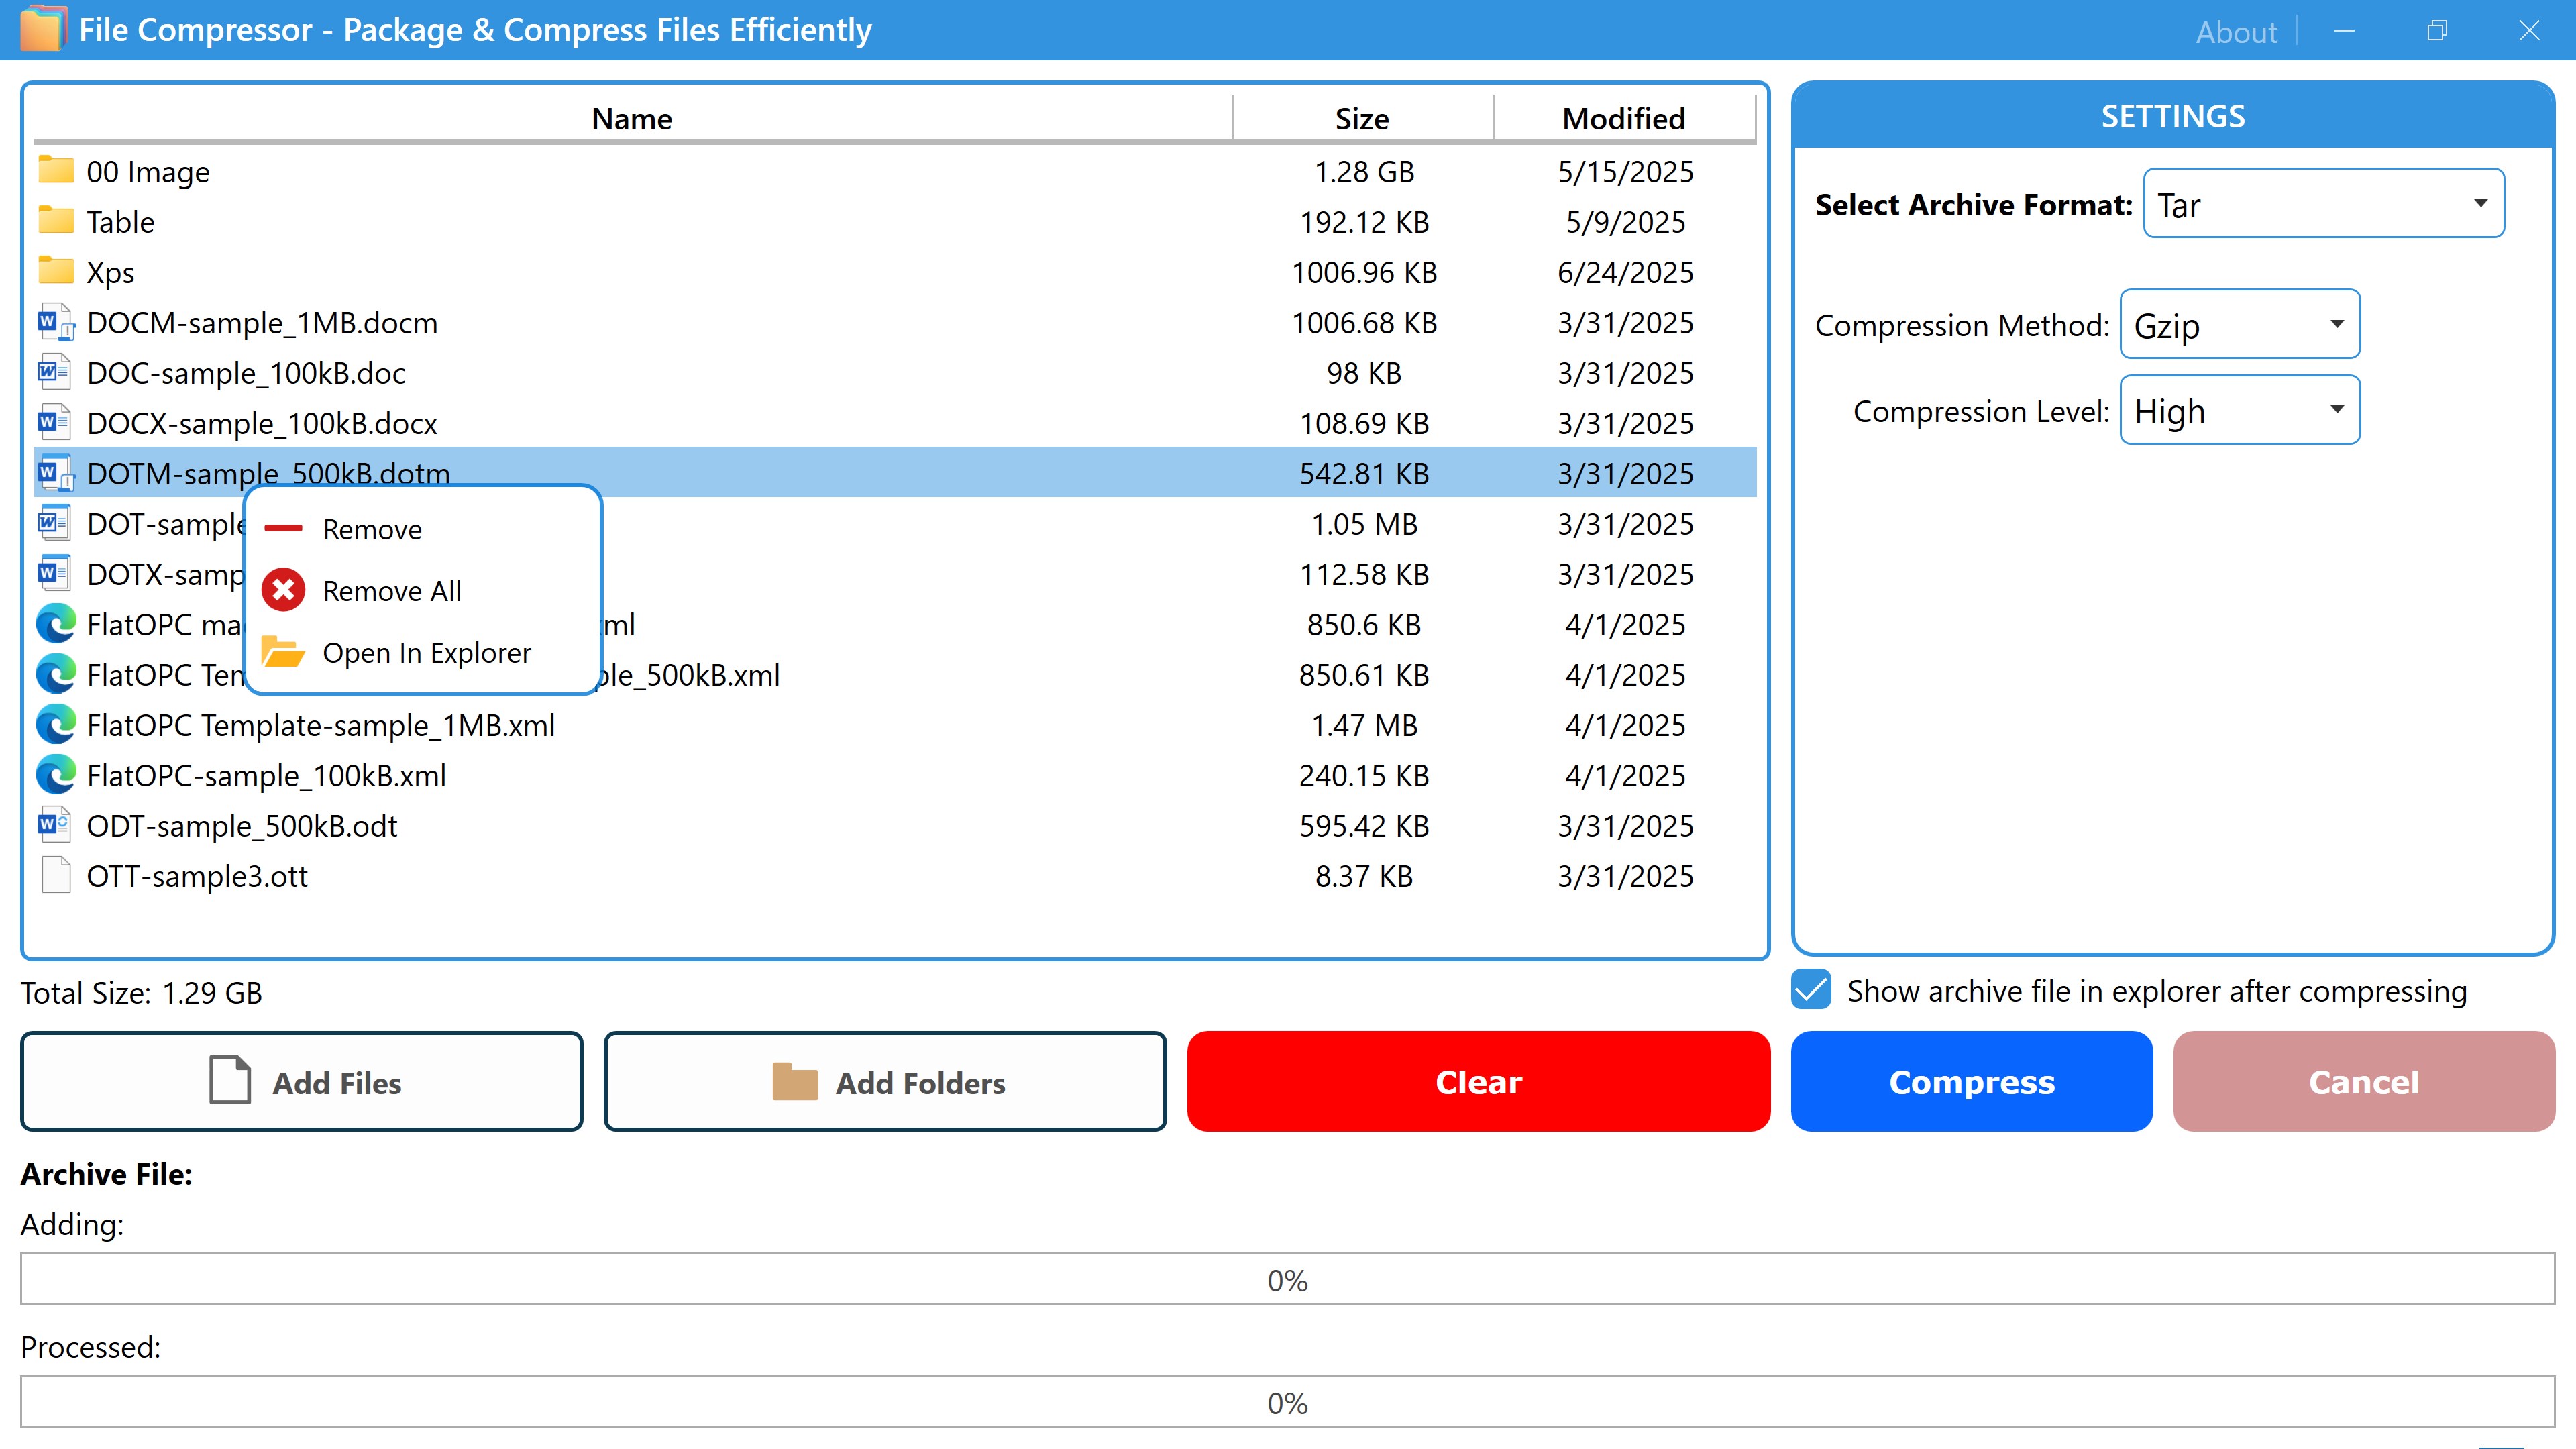Click the red X icon for Remove All
Image resolution: width=2576 pixels, height=1449 pixels.
pos(284,590)
